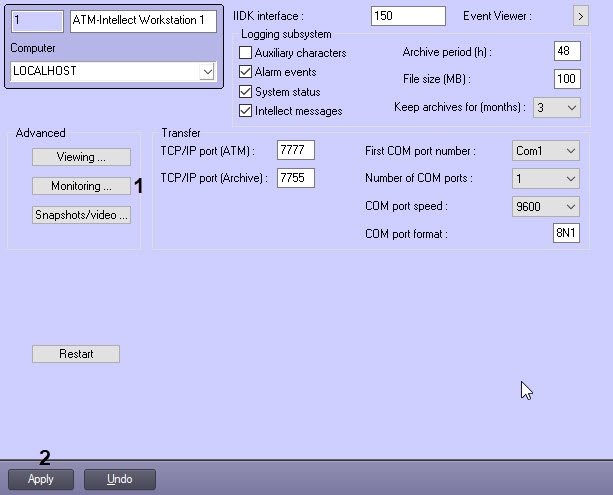Screen dimensions: 613x495
Task: Click the Event Viewer label
Action: click(497, 16)
